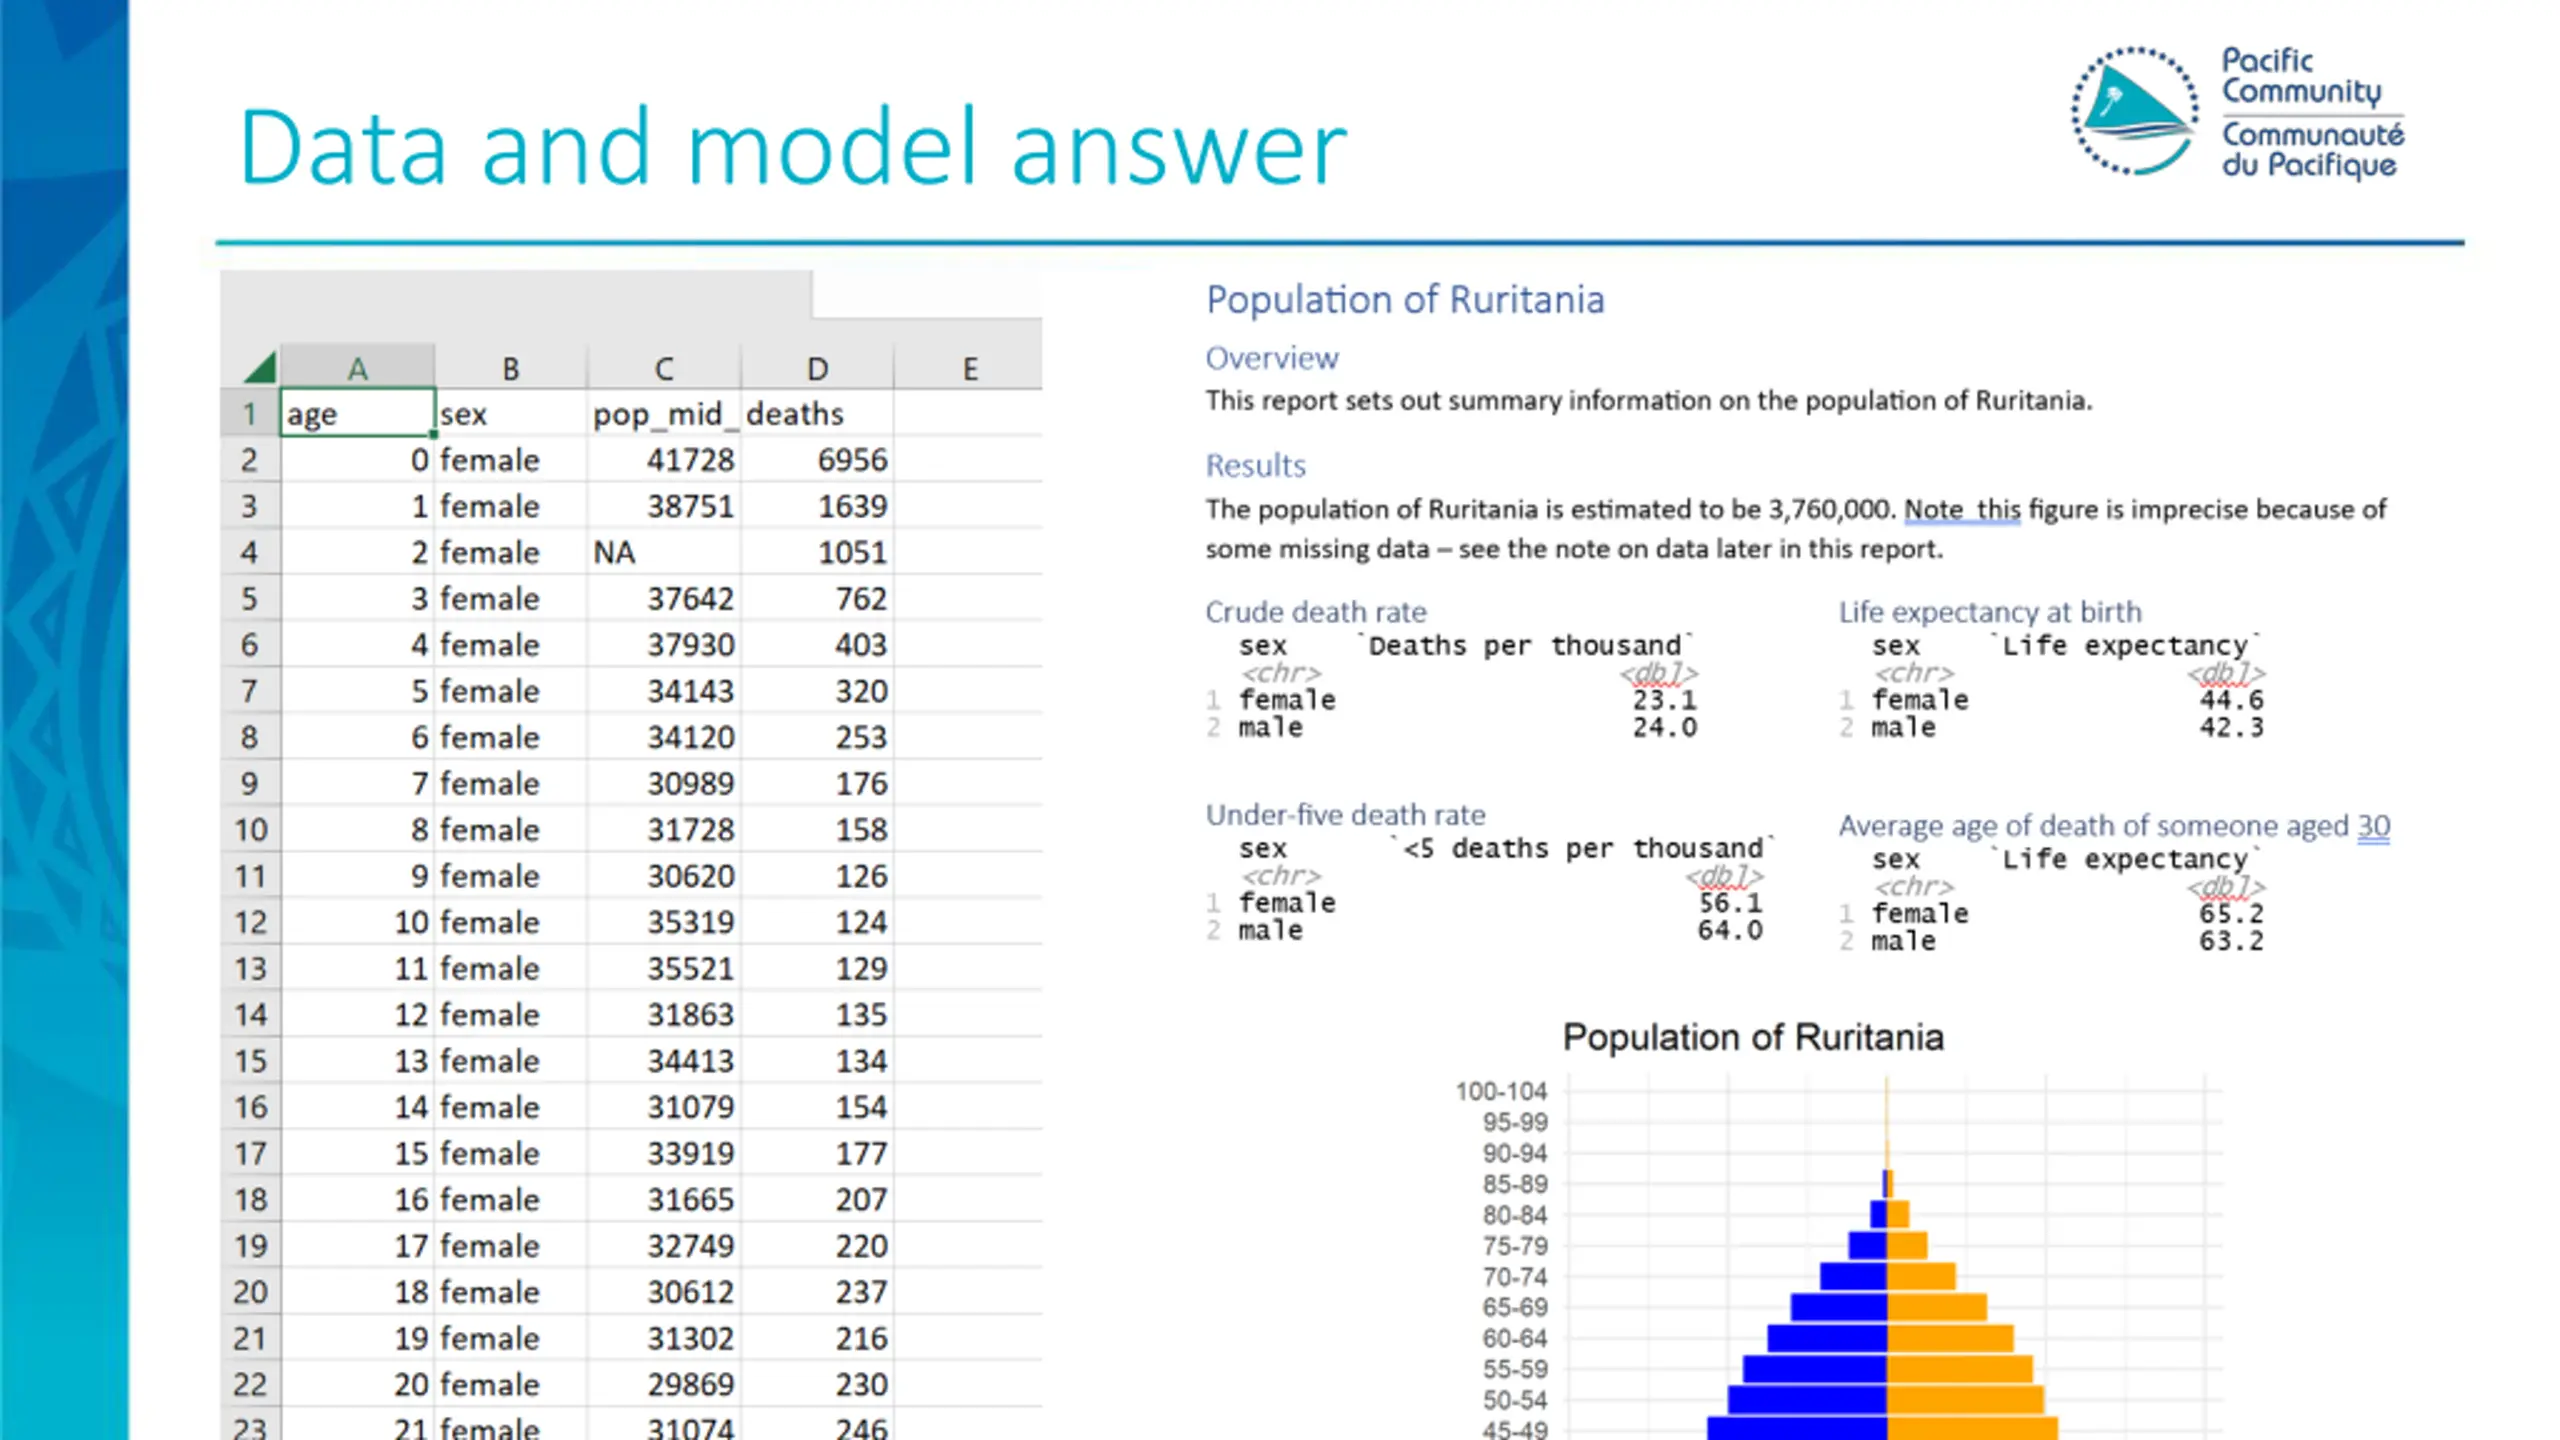The width and height of the screenshot is (2560, 1440).
Task: Click deaths value 6956
Action: coord(852,460)
